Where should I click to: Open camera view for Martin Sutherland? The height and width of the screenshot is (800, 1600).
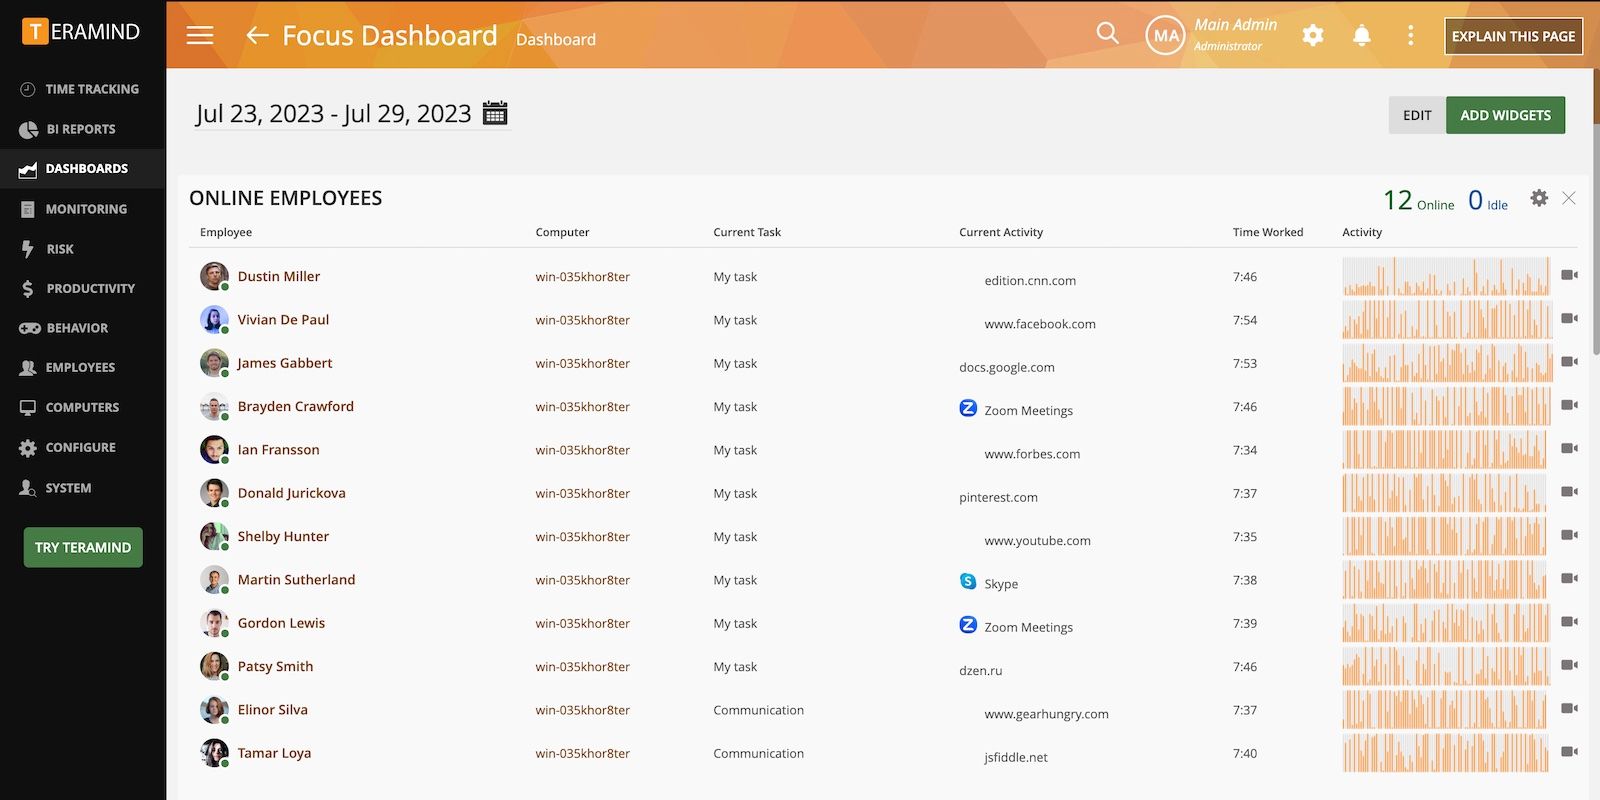click(x=1569, y=578)
